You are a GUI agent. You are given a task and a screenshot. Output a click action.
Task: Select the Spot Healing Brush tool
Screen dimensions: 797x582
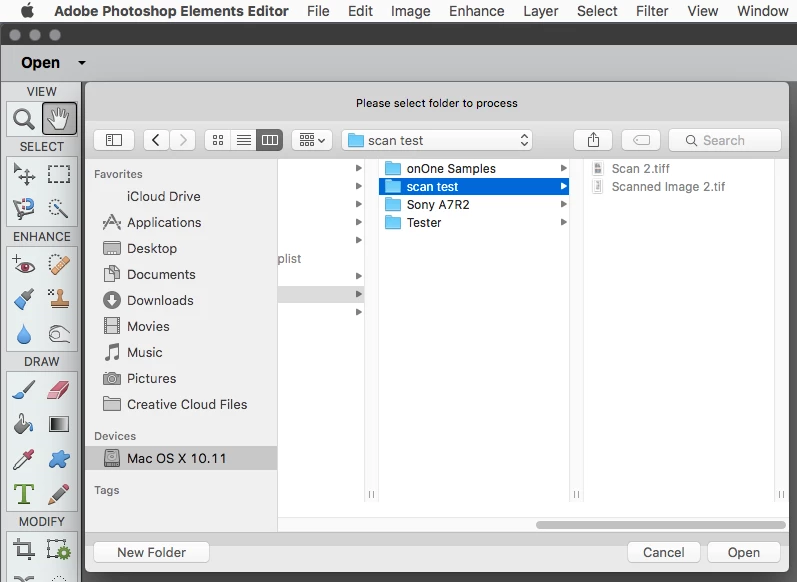point(59,265)
